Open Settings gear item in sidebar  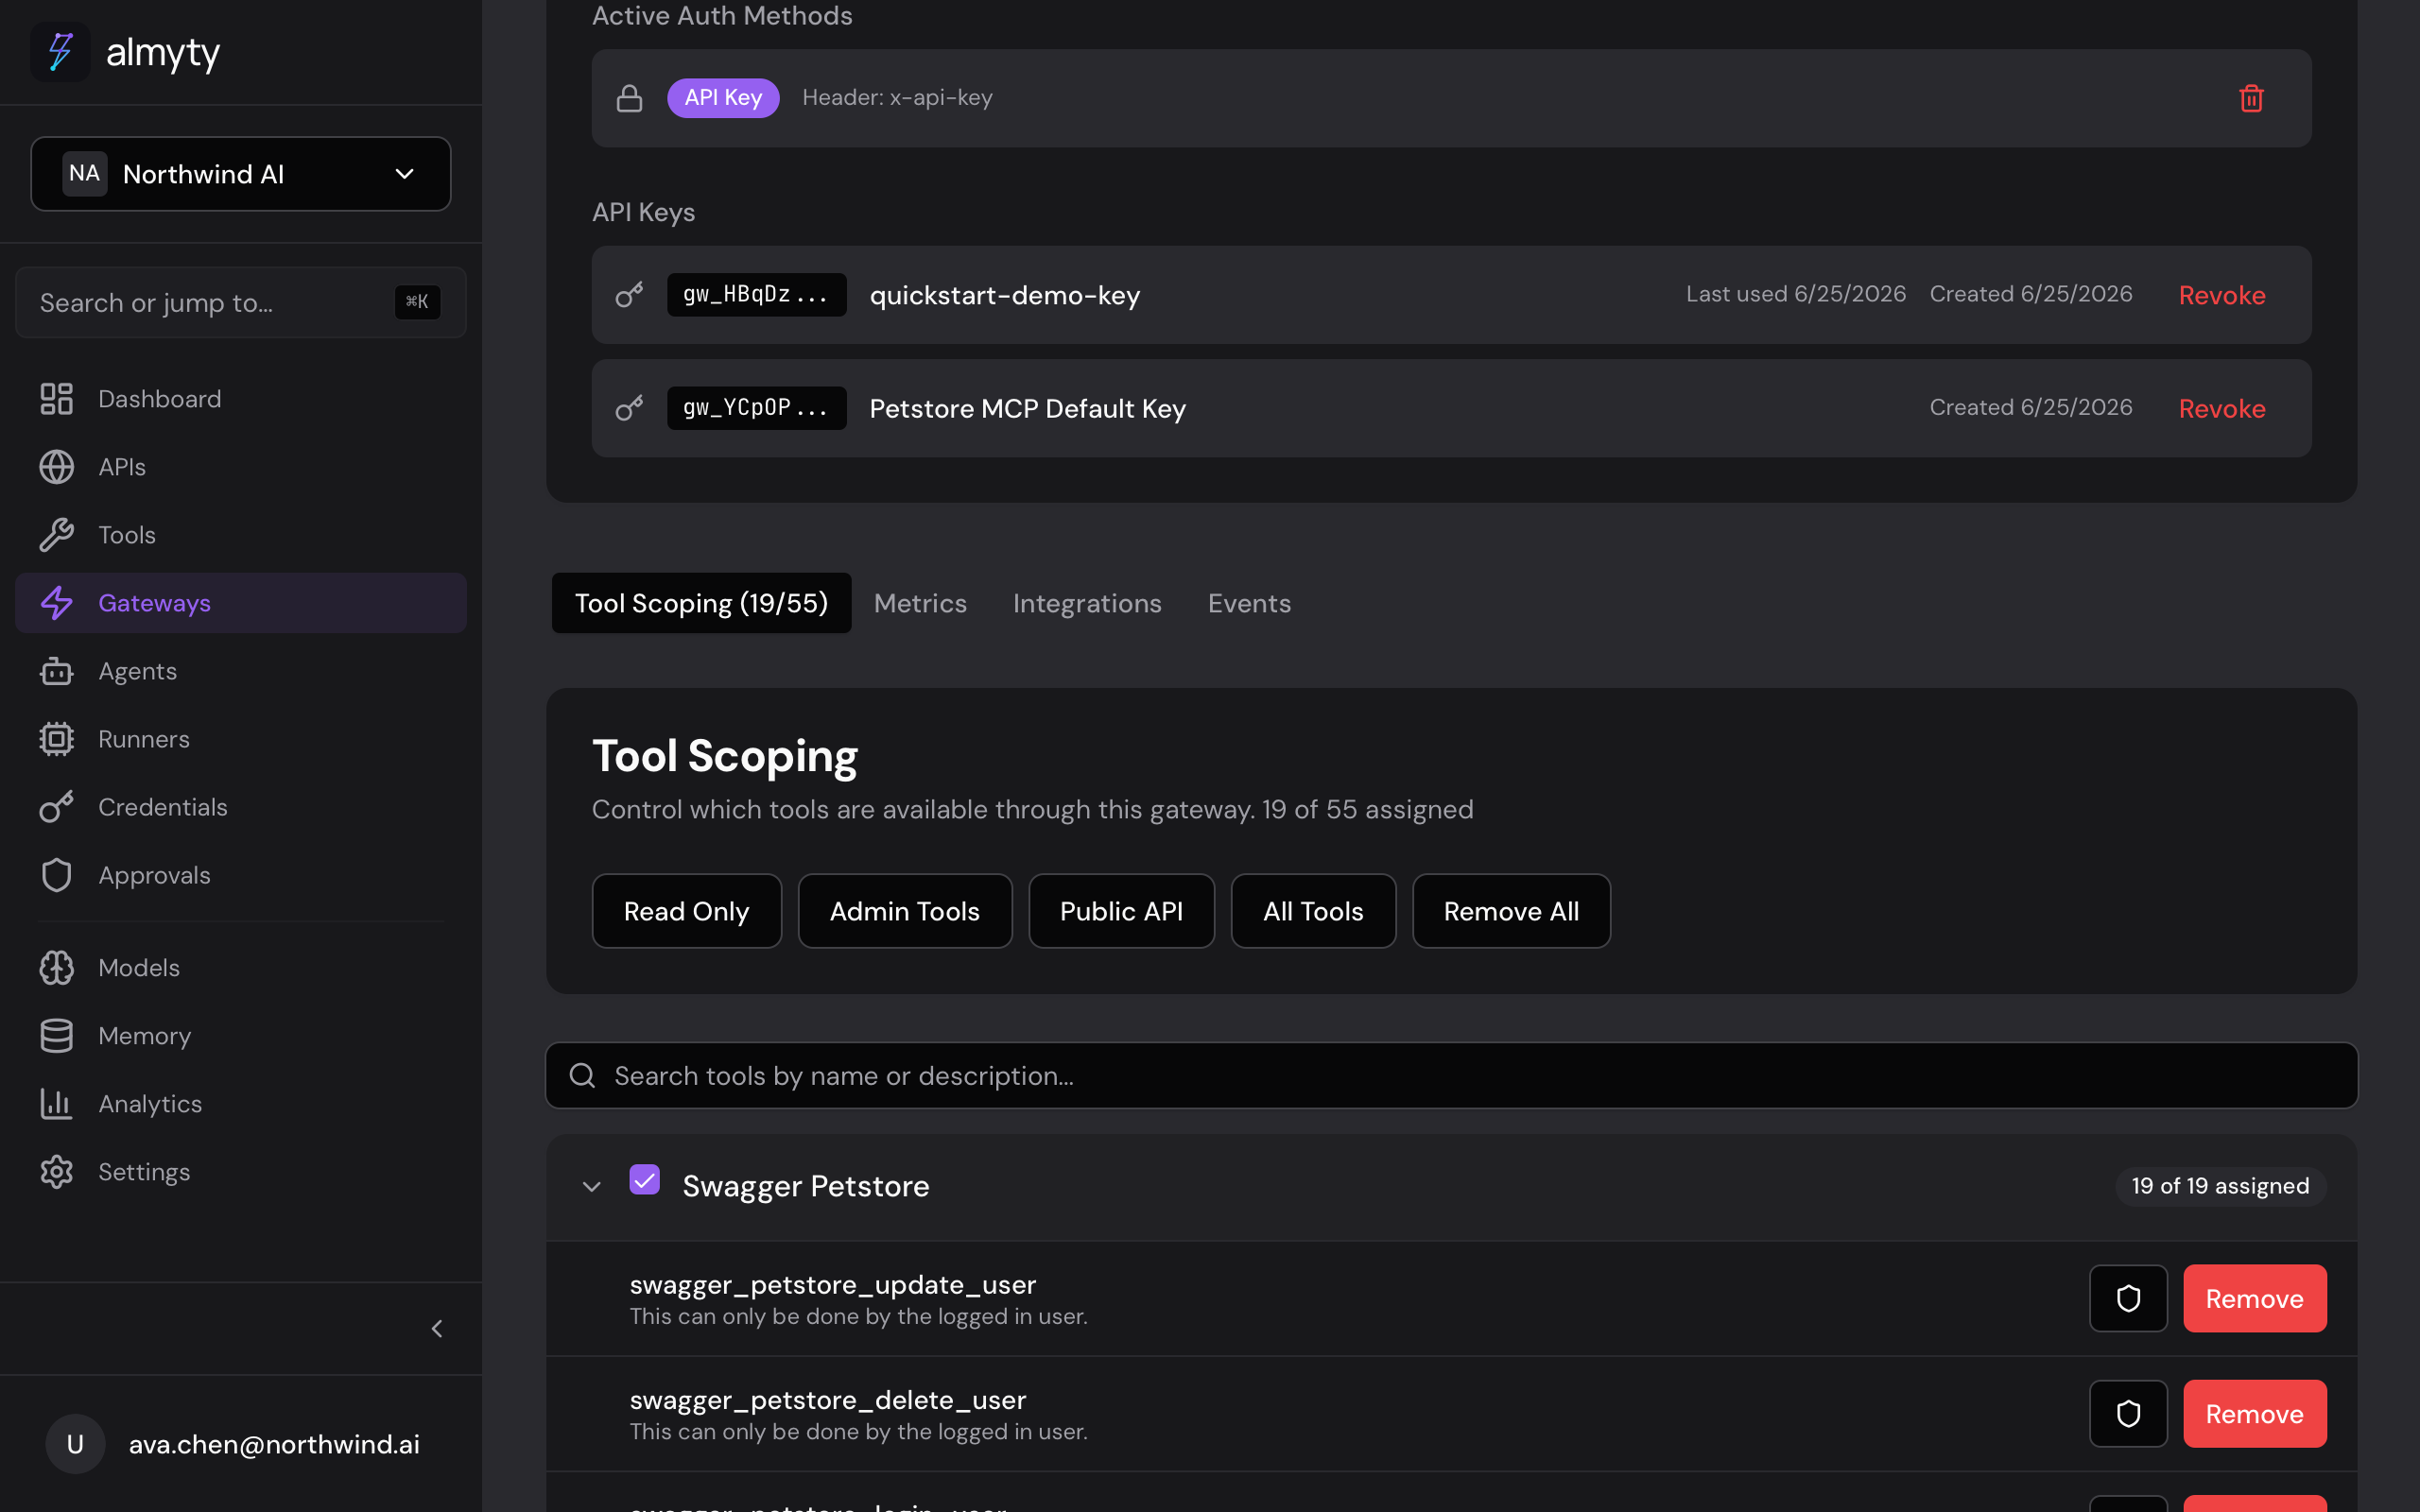point(240,1172)
